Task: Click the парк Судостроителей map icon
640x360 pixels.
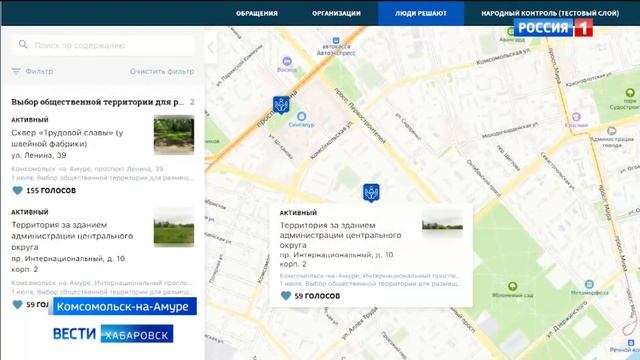Action: pos(630,93)
